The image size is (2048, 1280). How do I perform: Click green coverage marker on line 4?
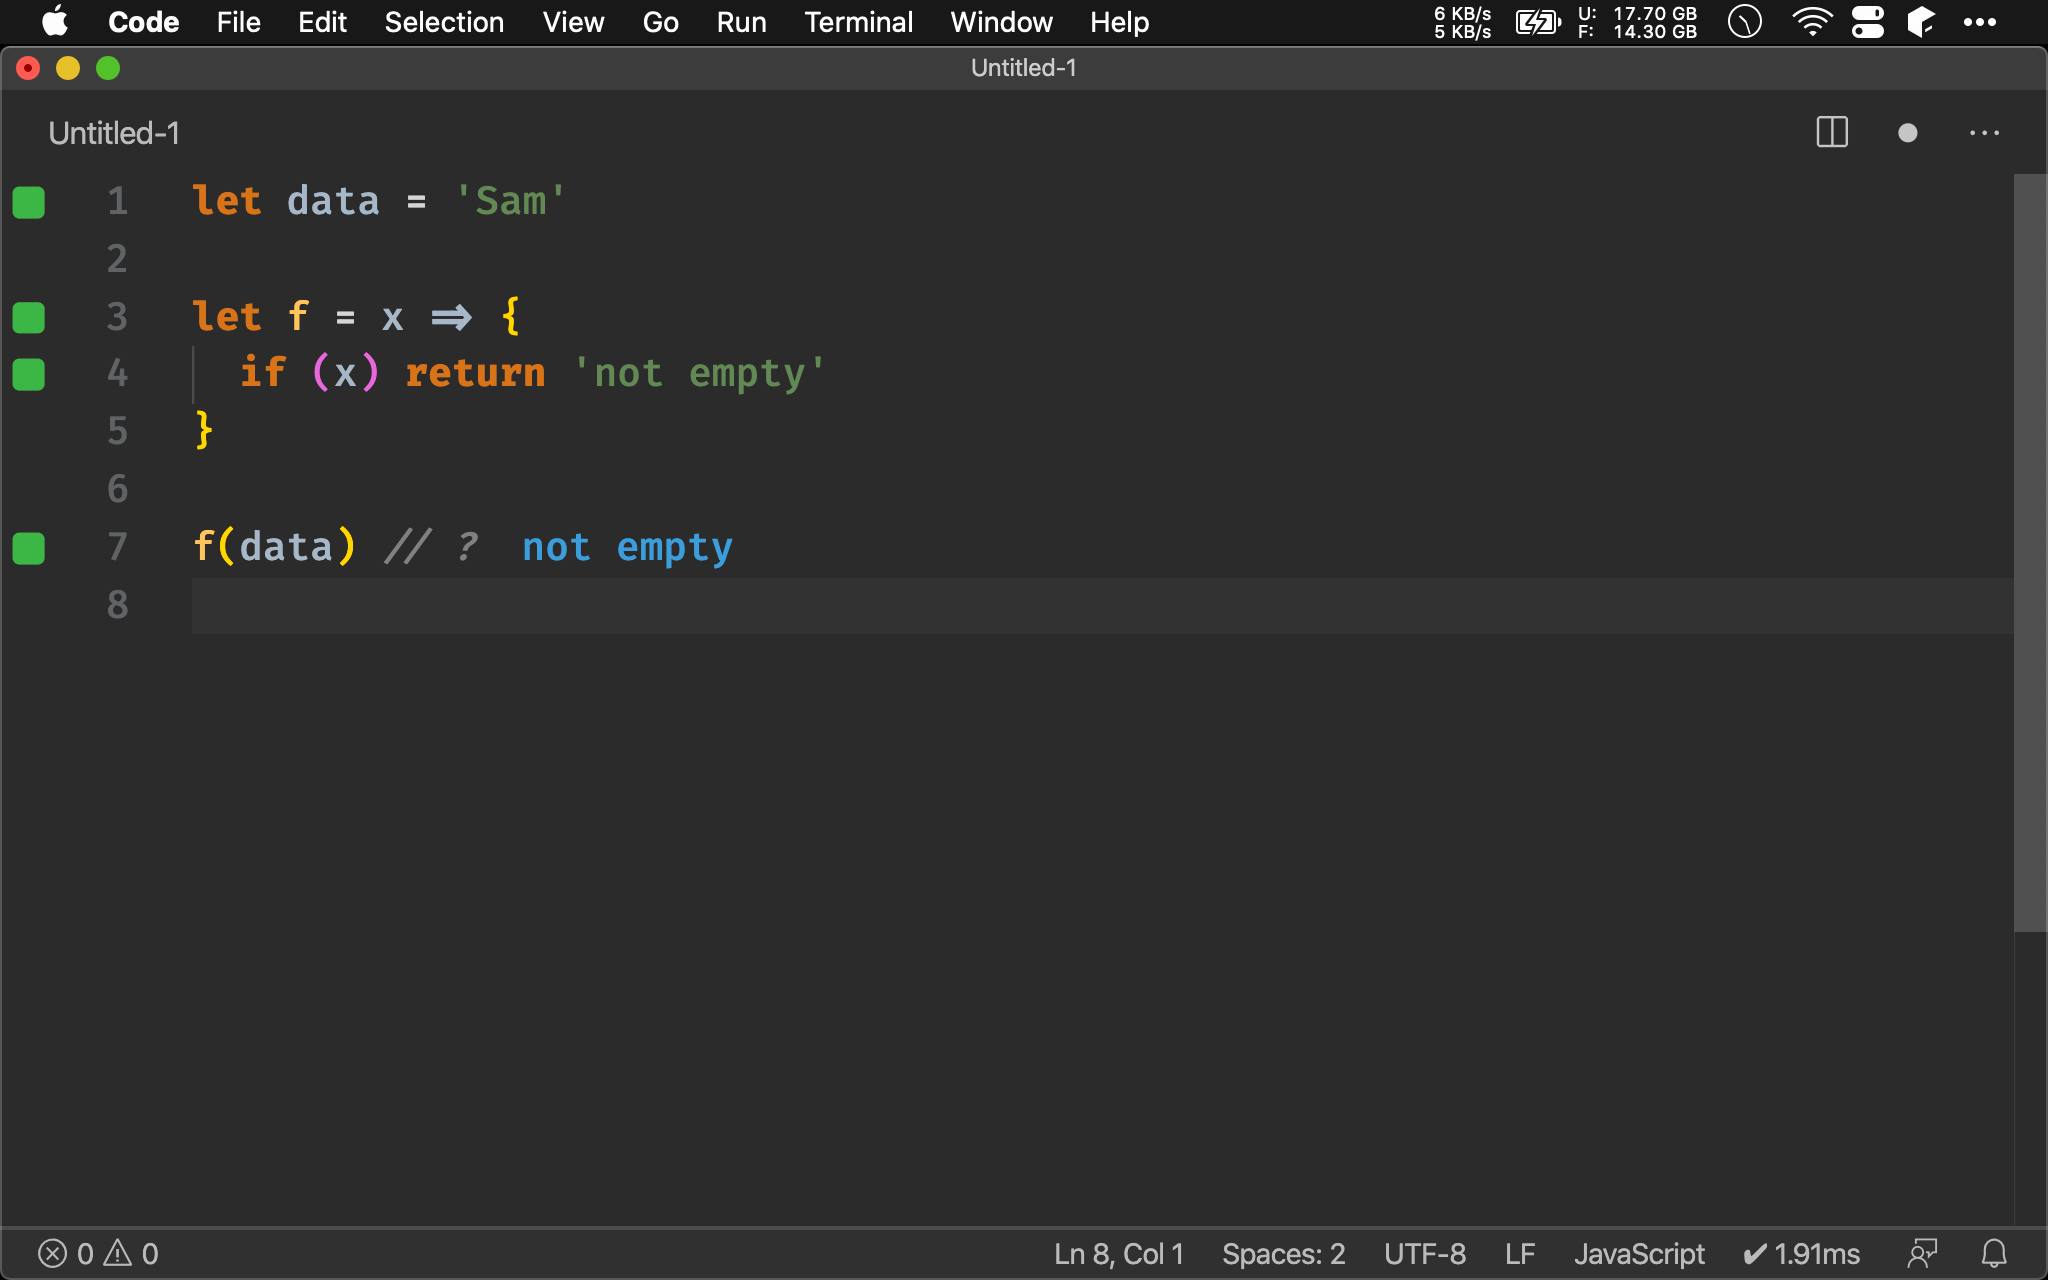pyautogui.click(x=28, y=374)
